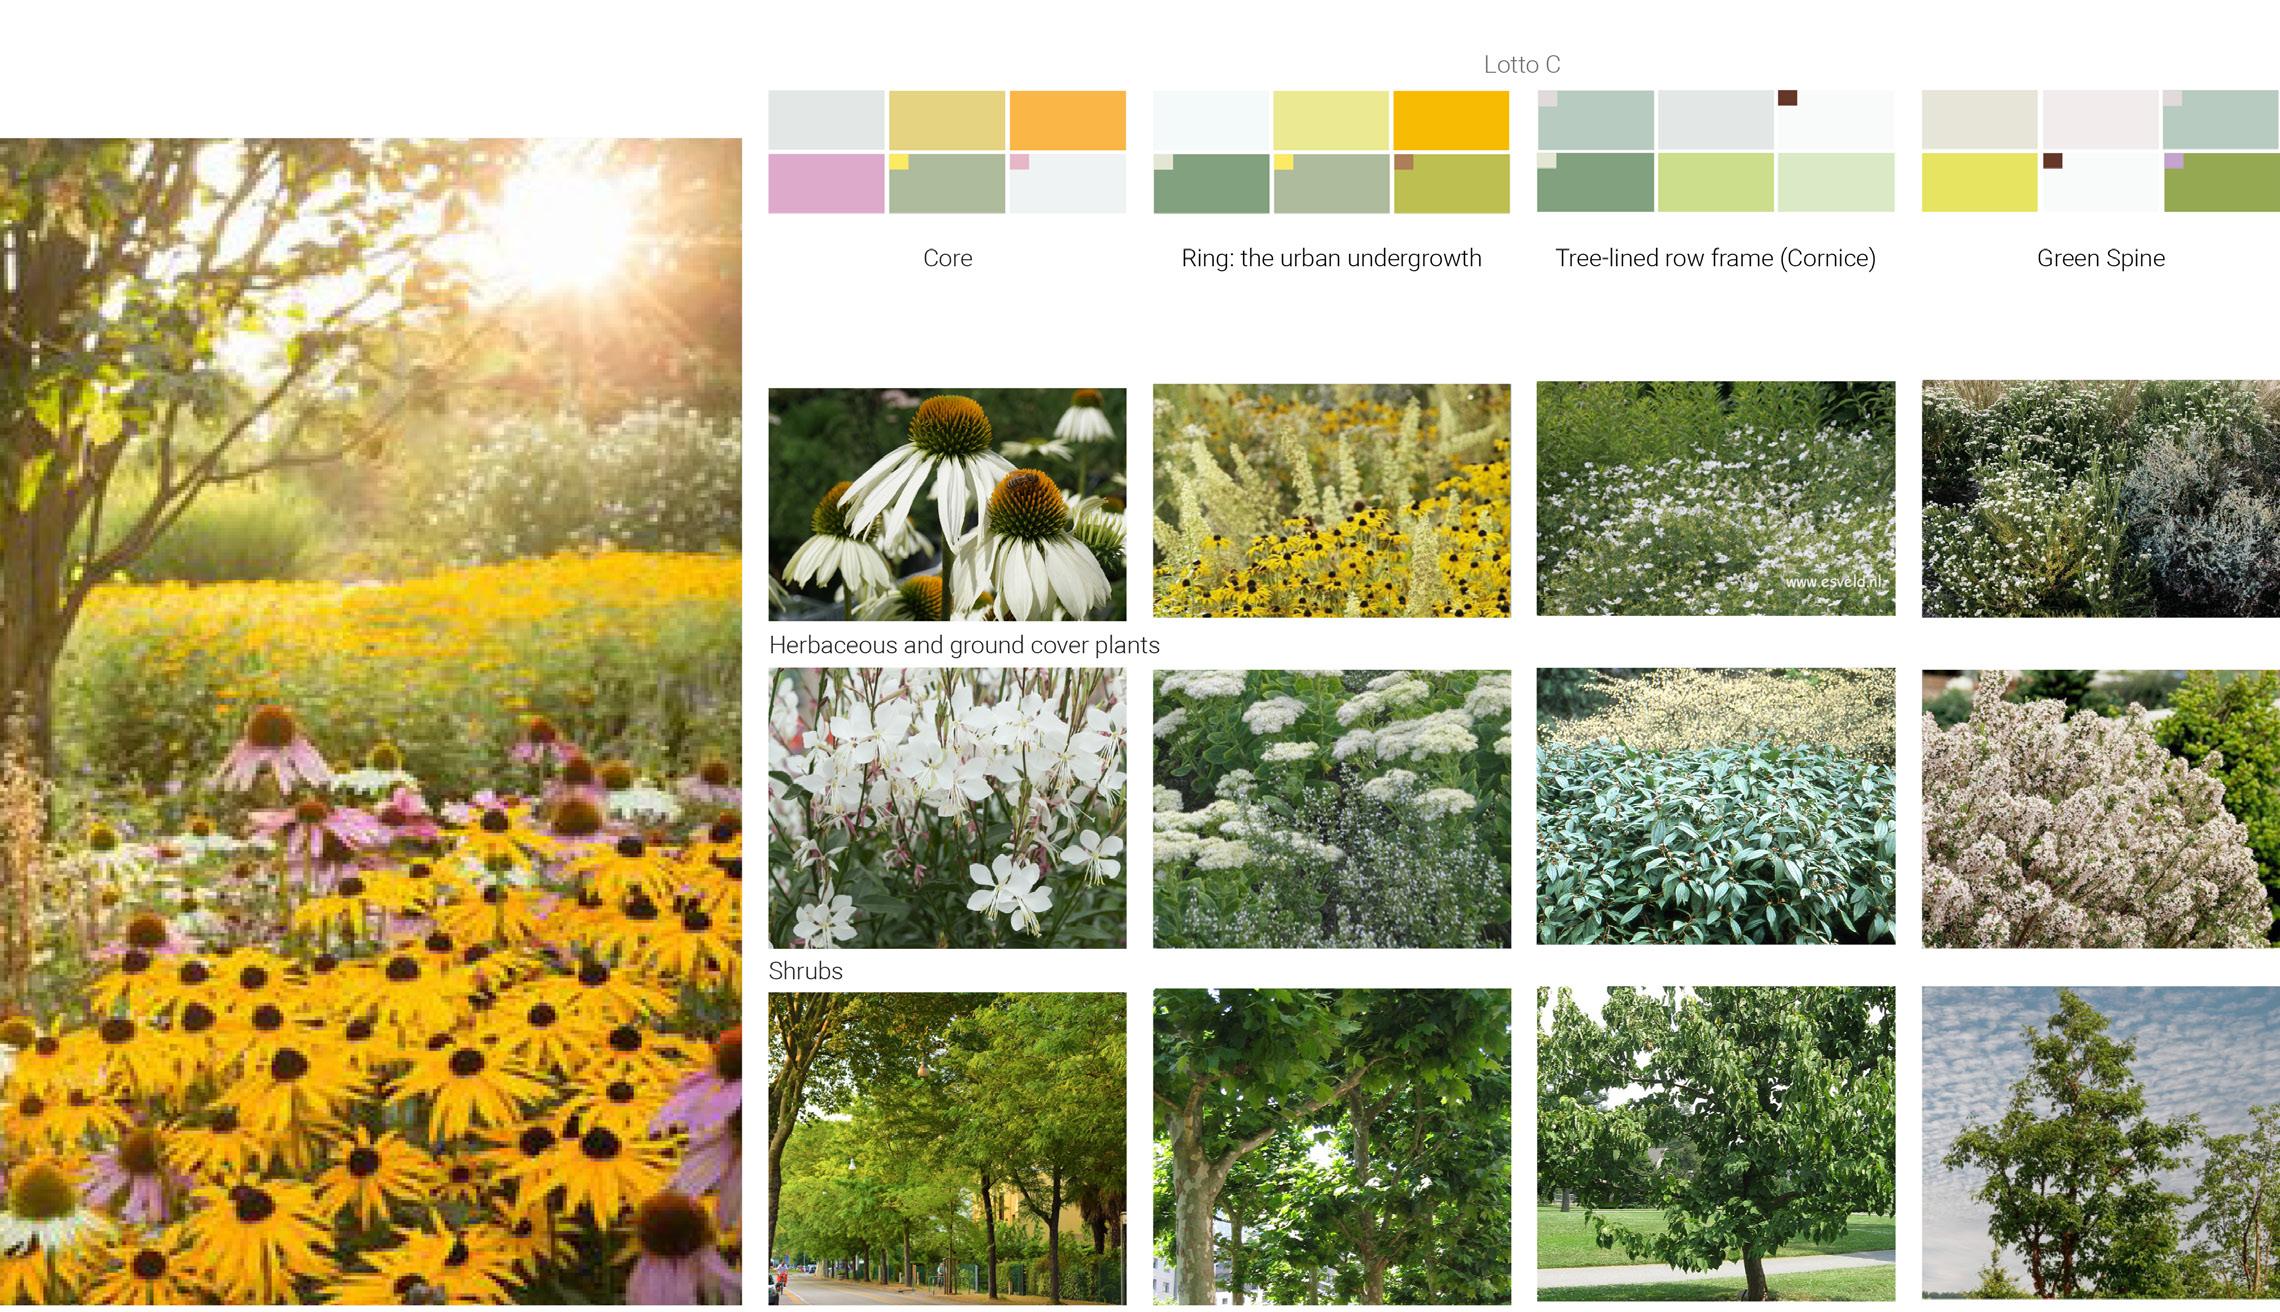Click the small brown square in Cornice palette

click(1787, 98)
